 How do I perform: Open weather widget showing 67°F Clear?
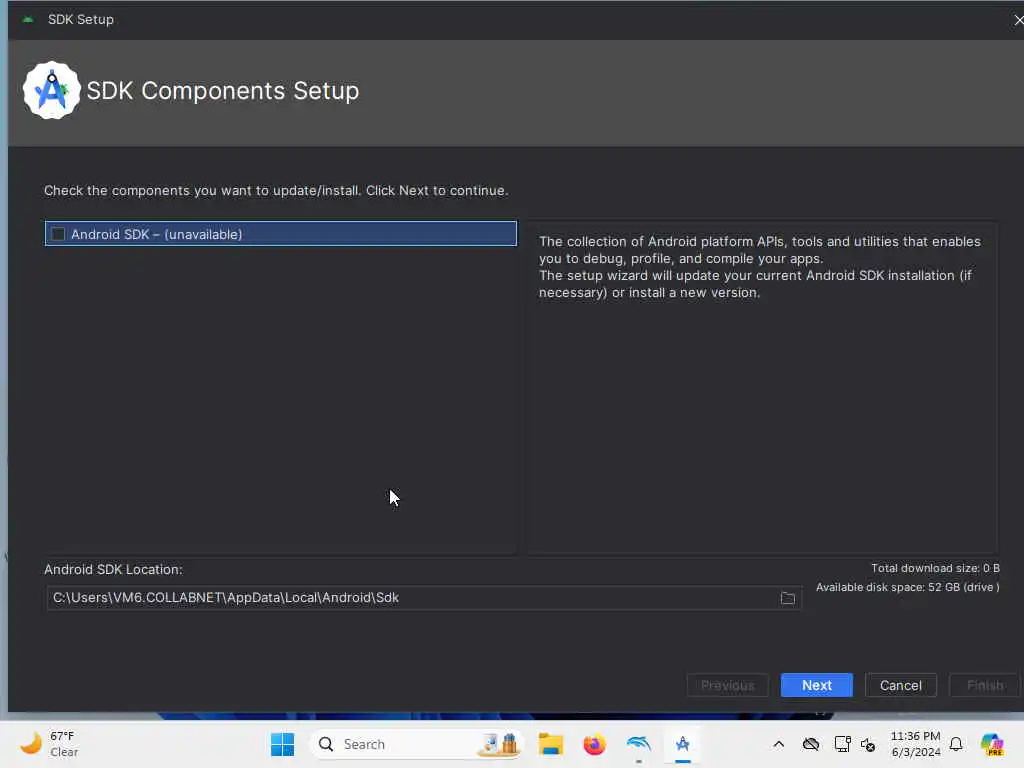[x=50, y=744]
